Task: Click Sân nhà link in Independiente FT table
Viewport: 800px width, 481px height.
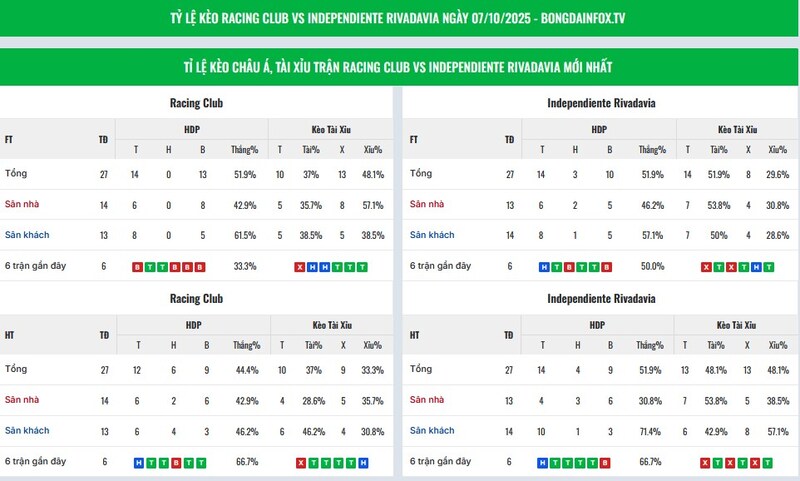Action: (428, 204)
